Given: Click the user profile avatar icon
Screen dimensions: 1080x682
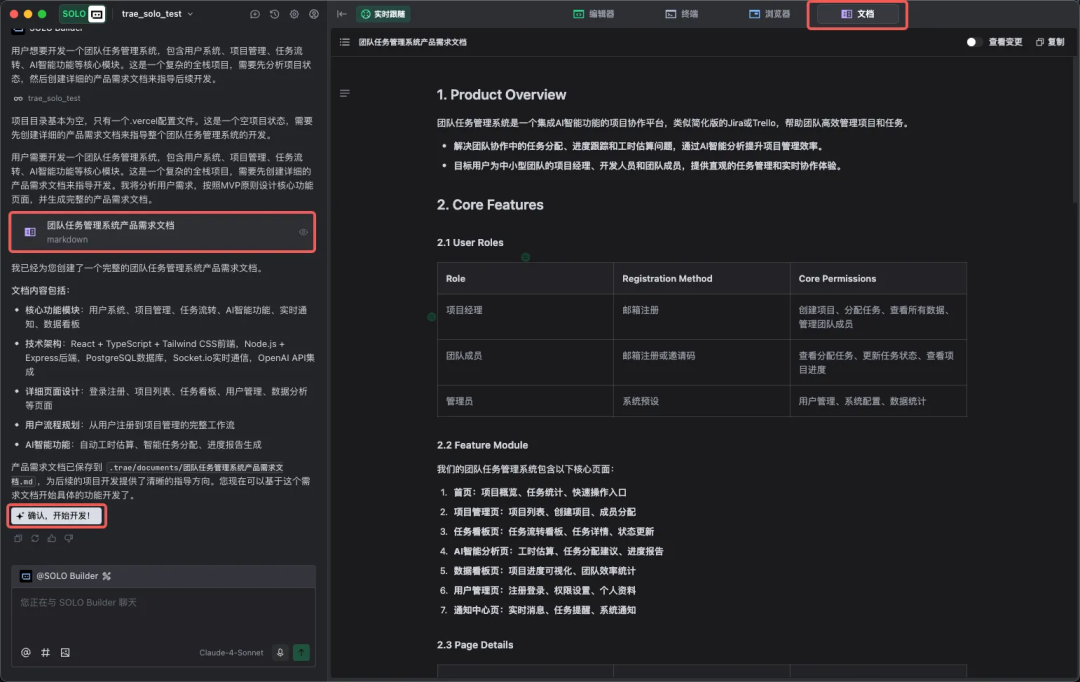Looking at the screenshot, I should click(314, 14).
